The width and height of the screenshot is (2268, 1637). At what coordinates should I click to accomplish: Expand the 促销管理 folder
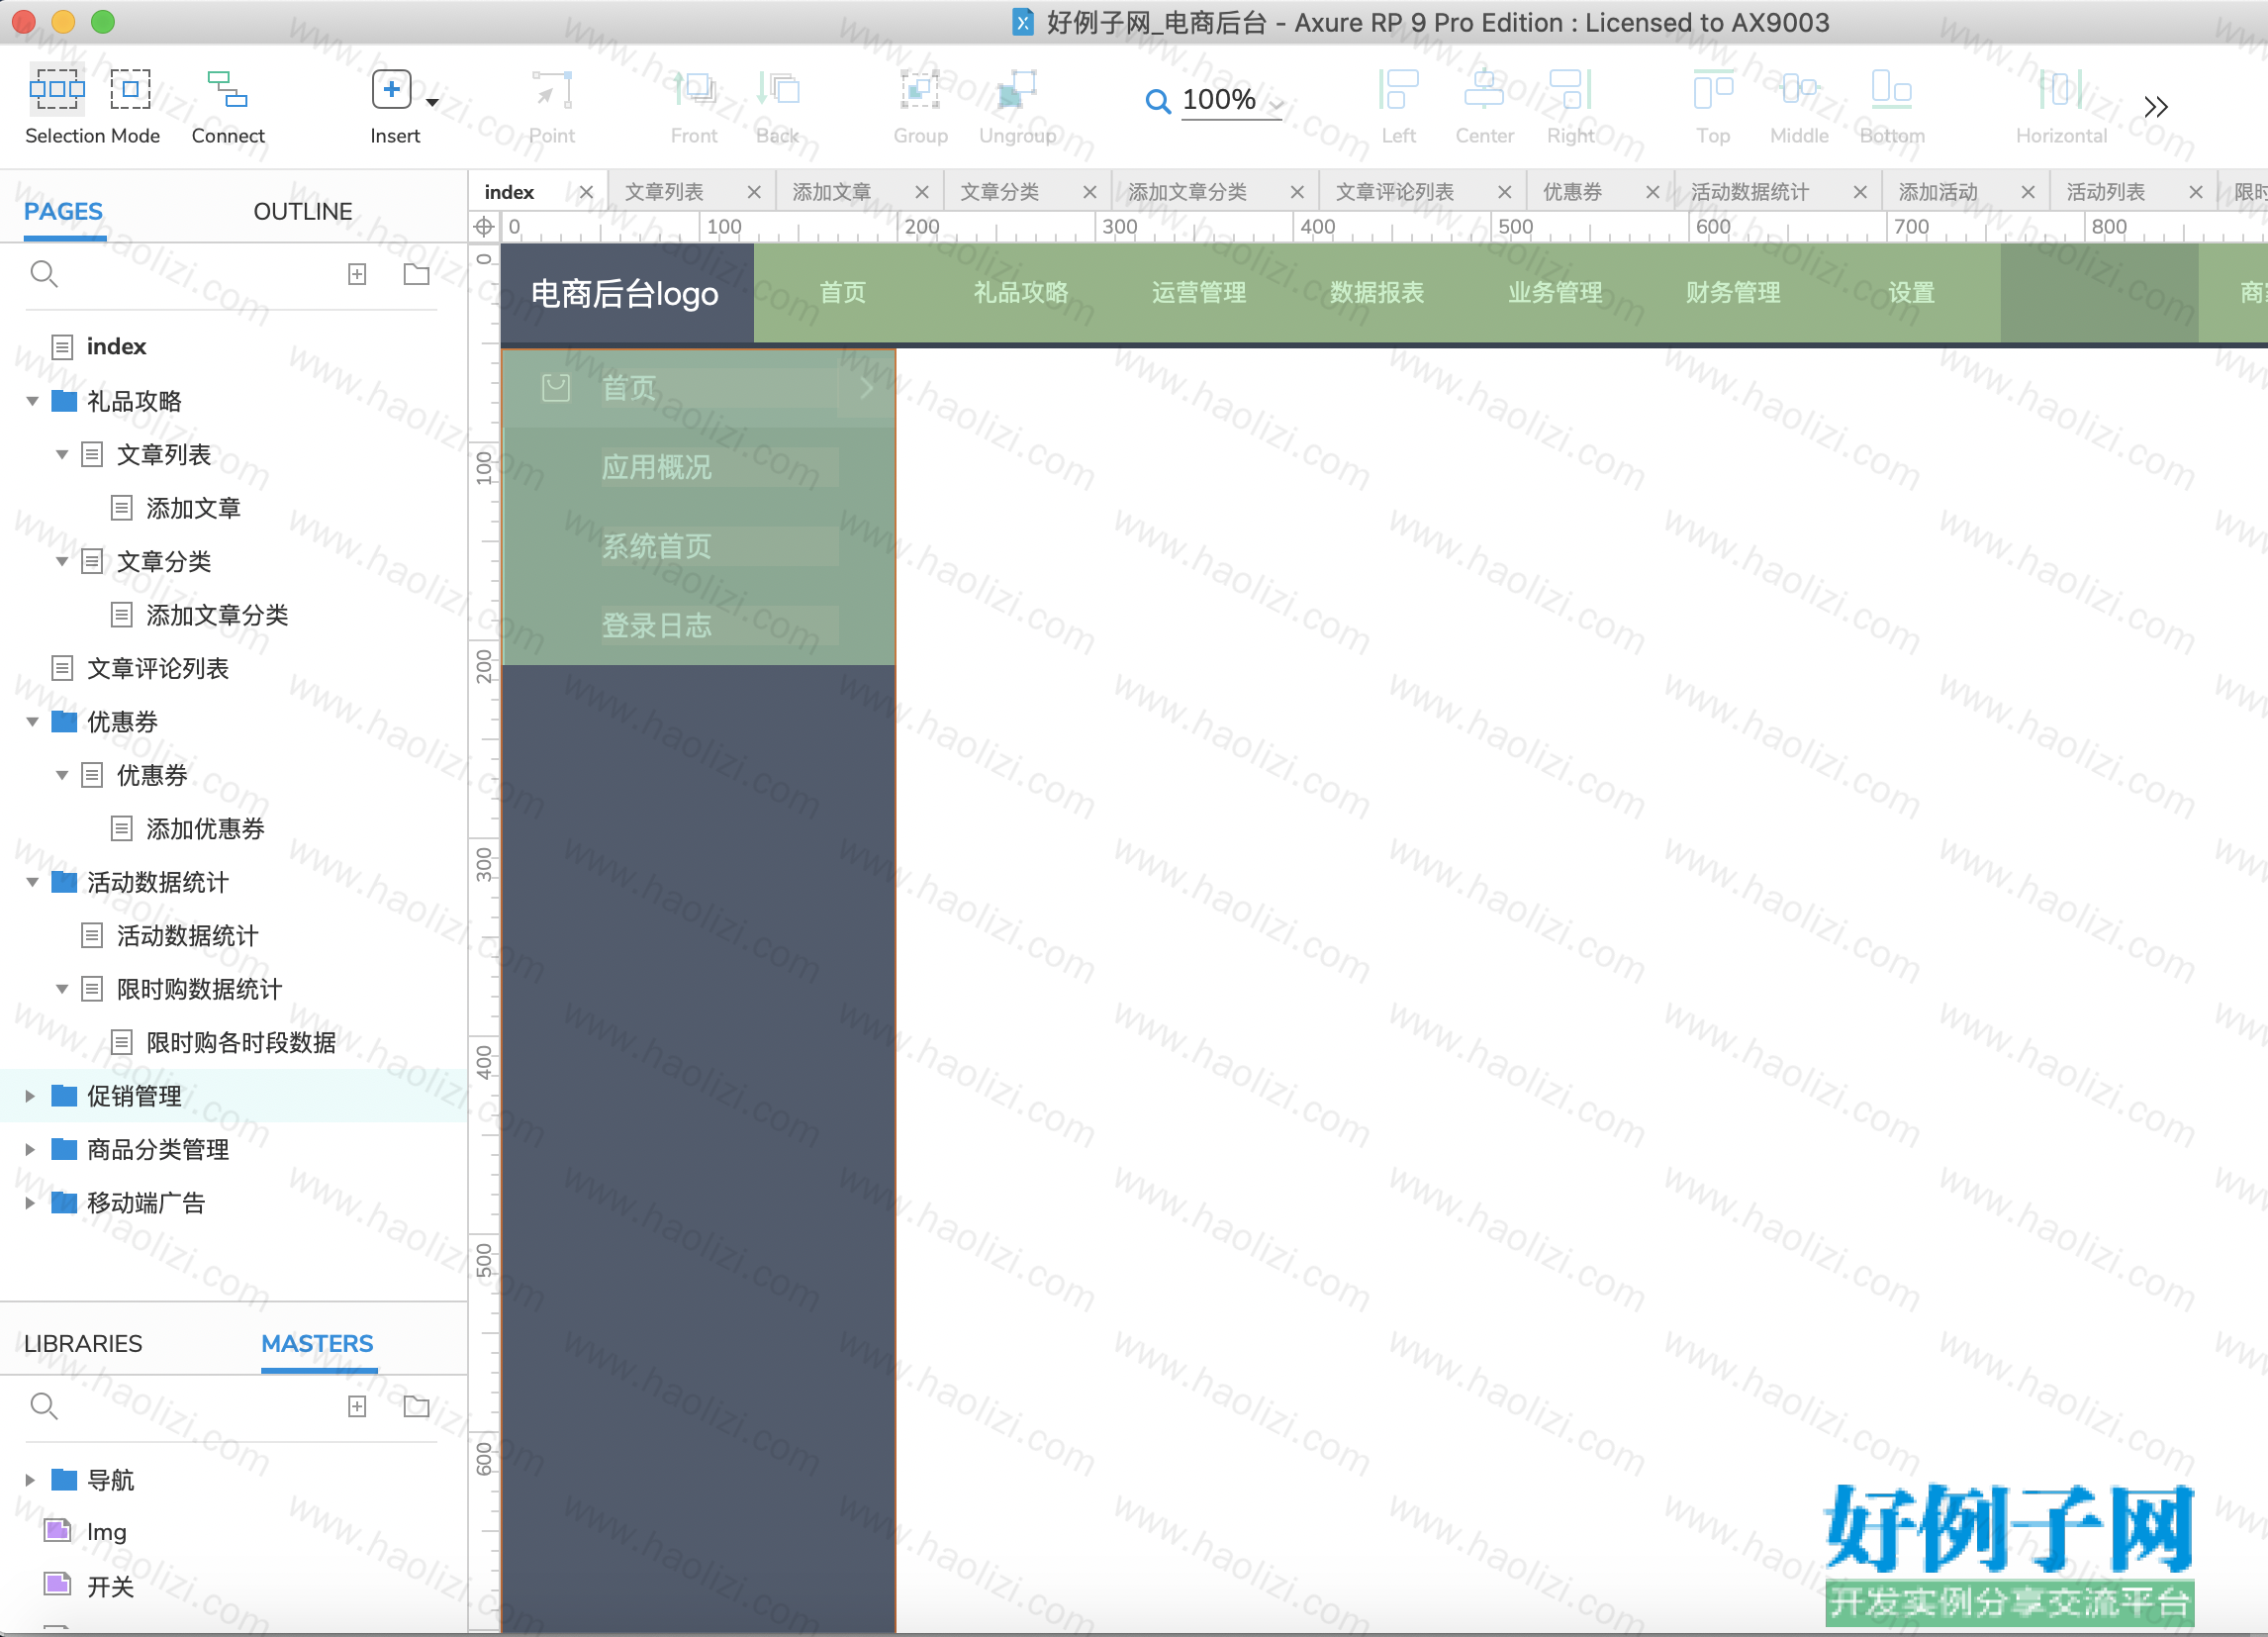coord(30,1097)
